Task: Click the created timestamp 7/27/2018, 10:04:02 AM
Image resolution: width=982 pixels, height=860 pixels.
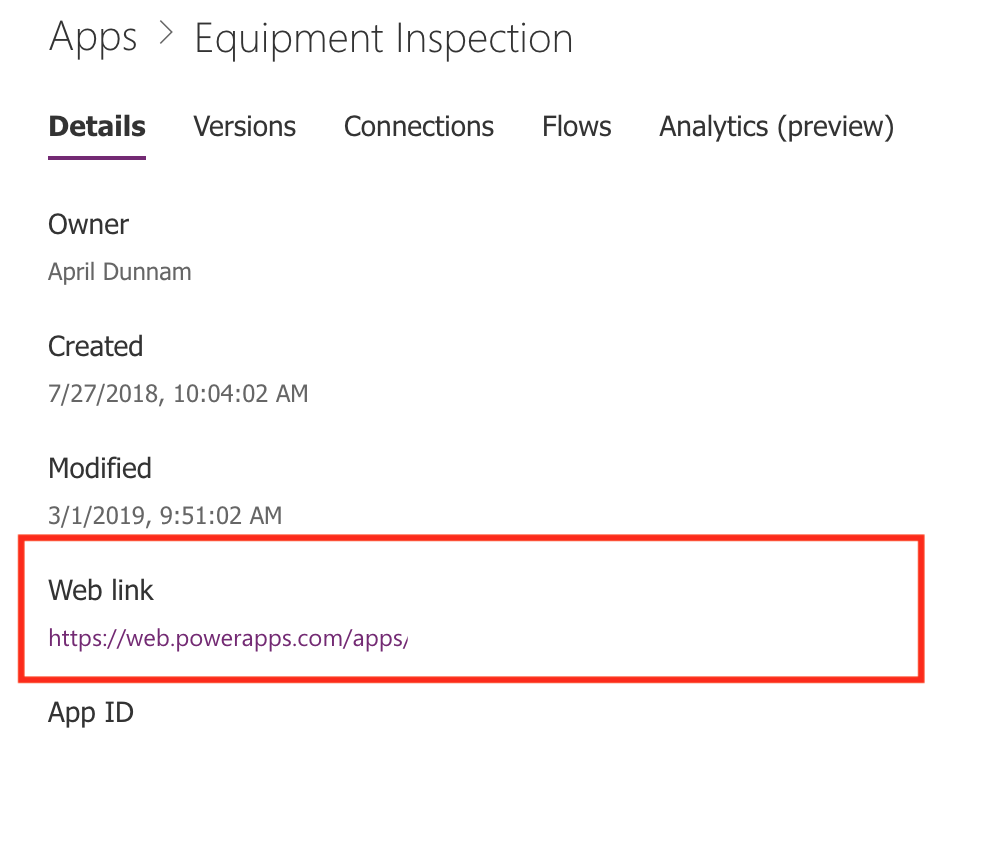Action: click(178, 394)
